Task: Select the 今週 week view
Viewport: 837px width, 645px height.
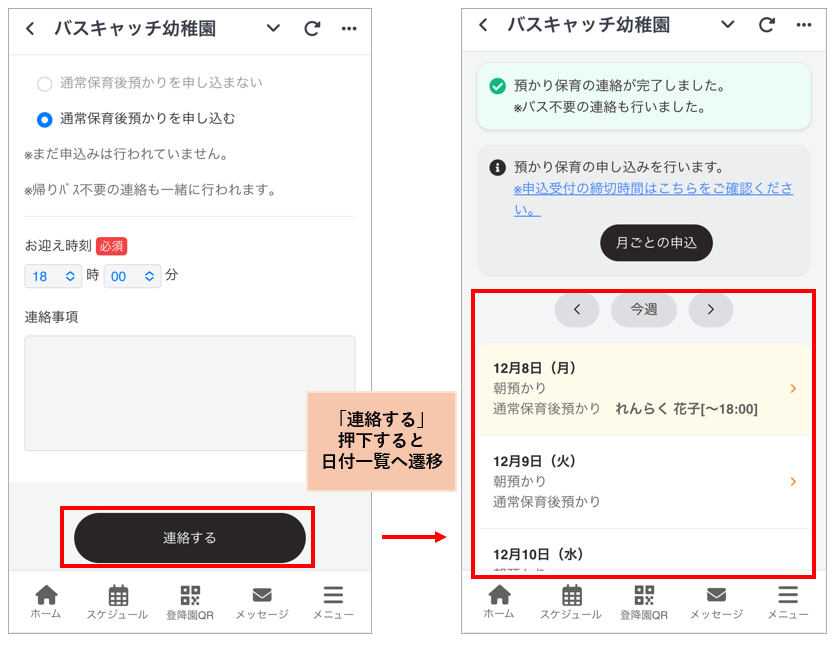Action: click(643, 310)
